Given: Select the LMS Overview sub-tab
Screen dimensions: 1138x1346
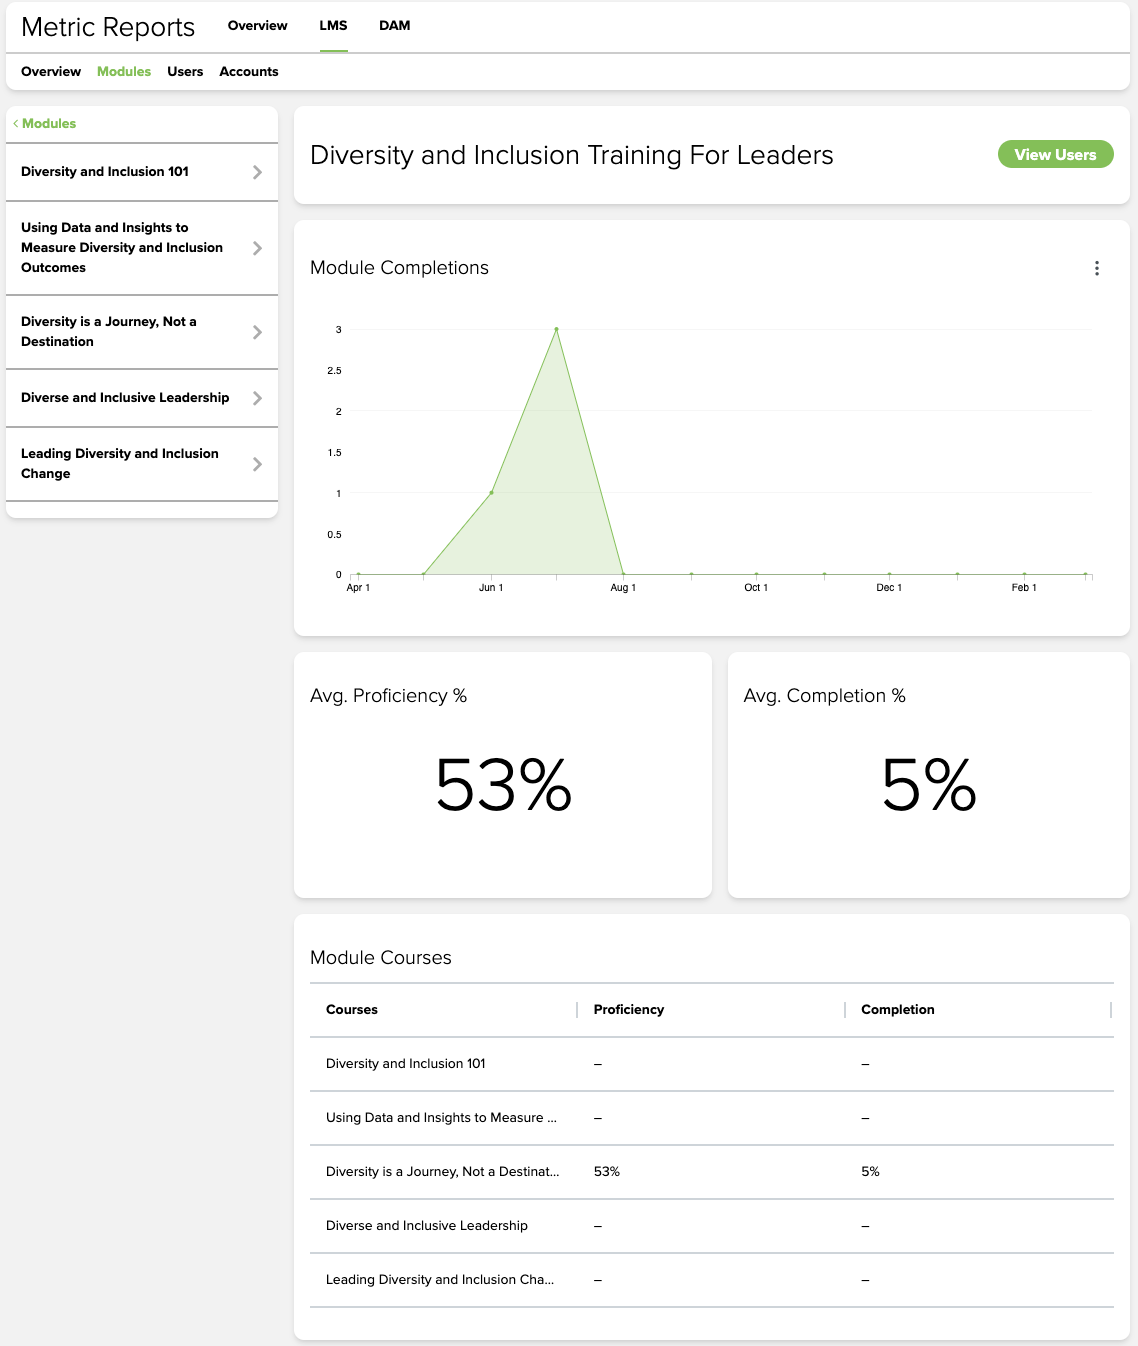Looking at the screenshot, I should [51, 72].
